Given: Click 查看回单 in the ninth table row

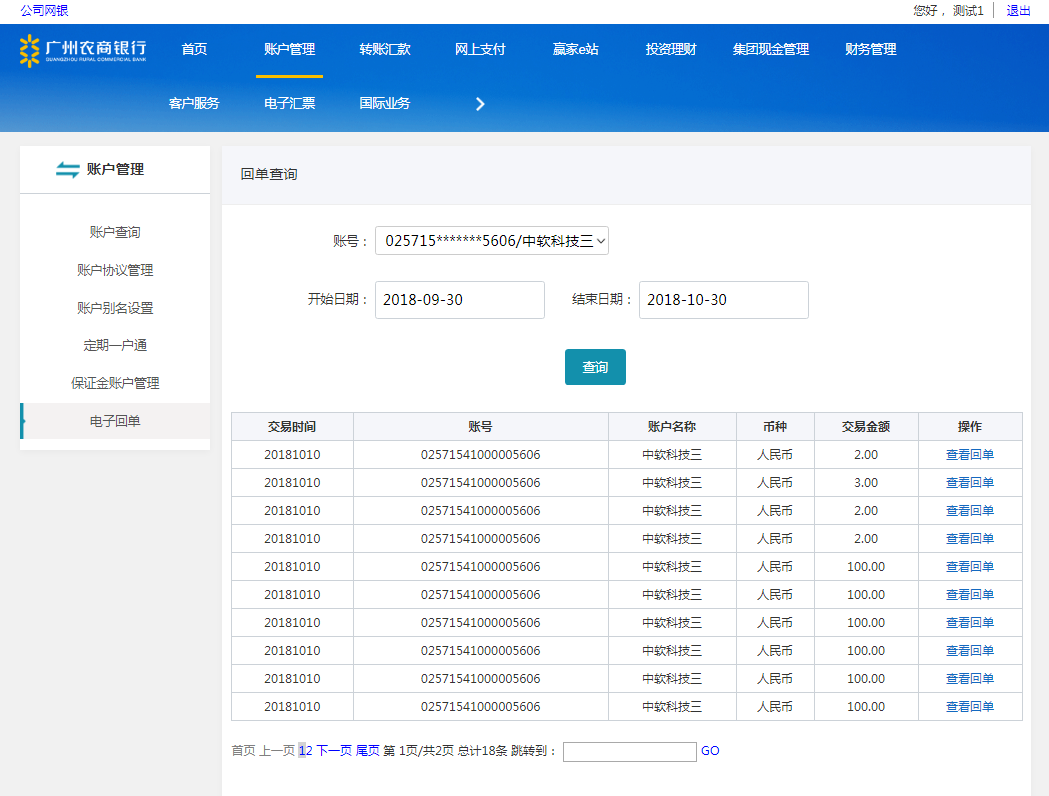Looking at the screenshot, I should coord(969,679).
